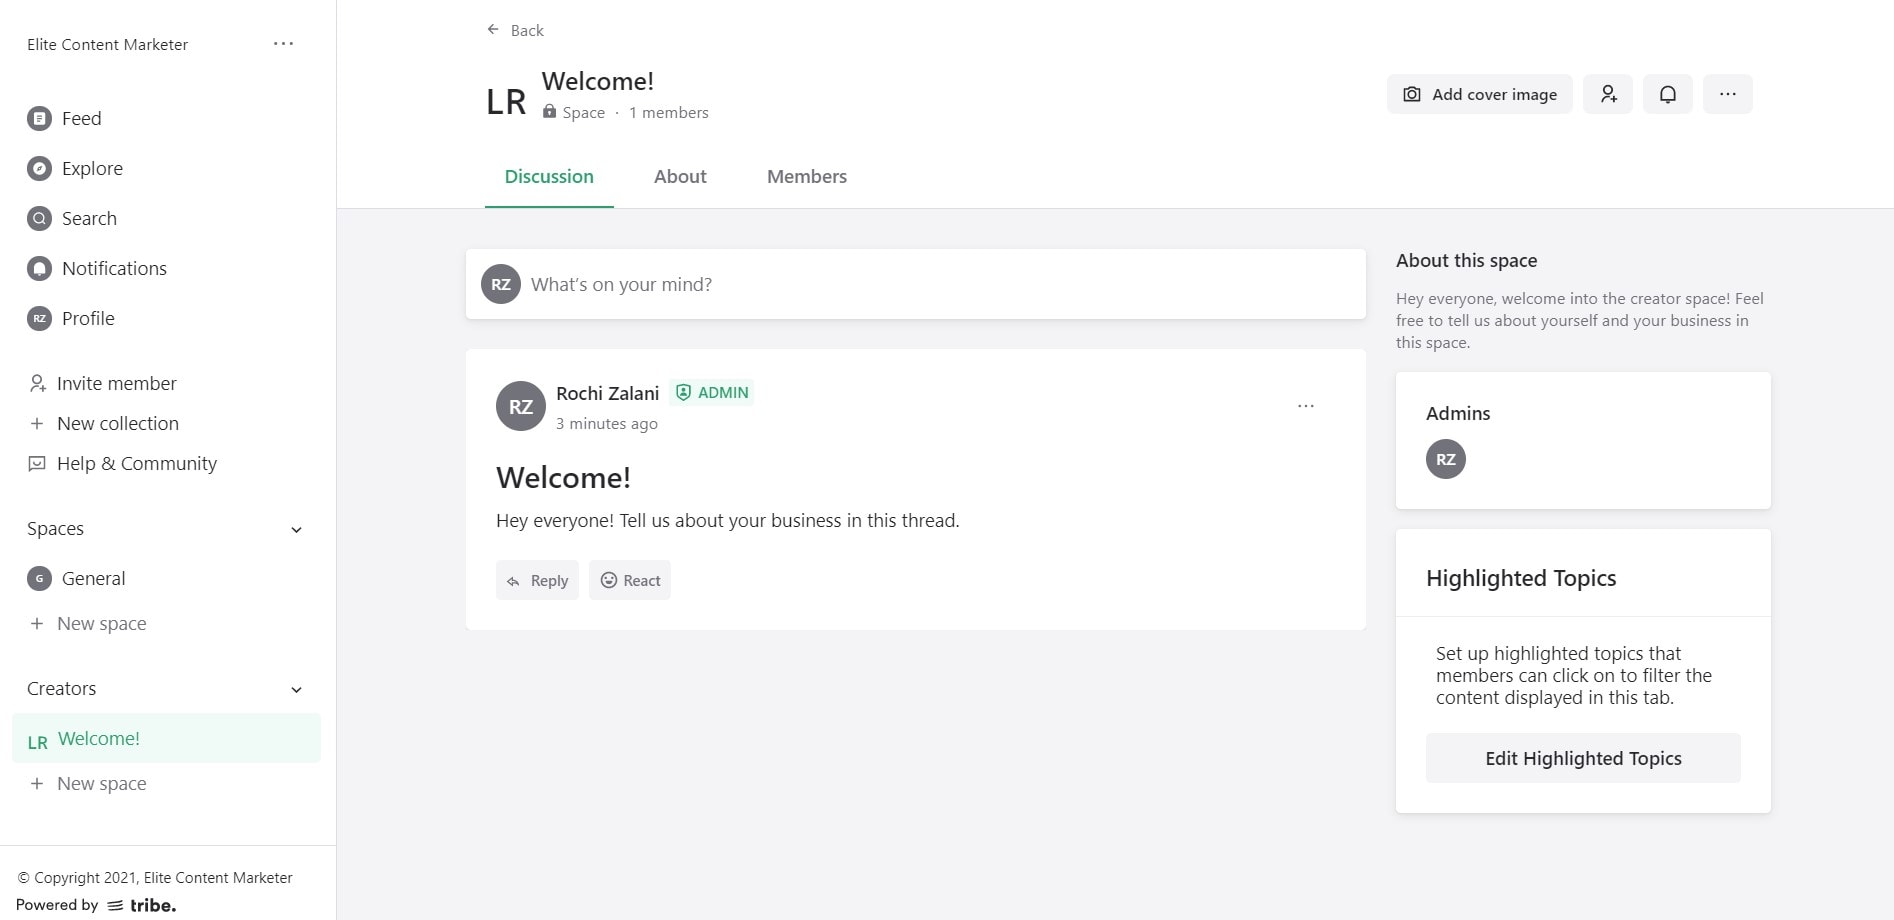Viewport: 1894px width, 920px height.
Task: Open Explore via compass icon
Action: point(39,169)
